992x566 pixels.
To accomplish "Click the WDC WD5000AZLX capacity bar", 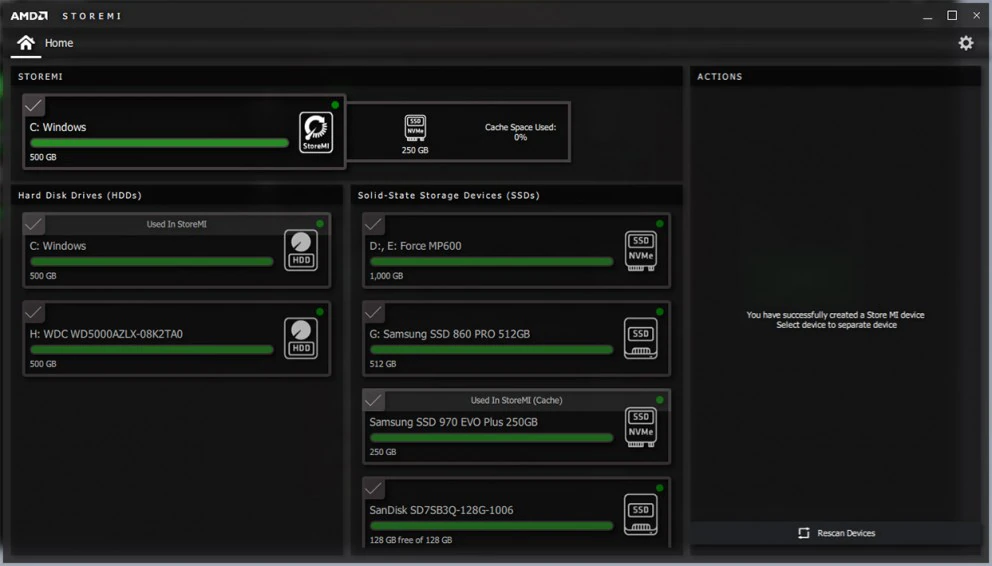I will 152,349.
